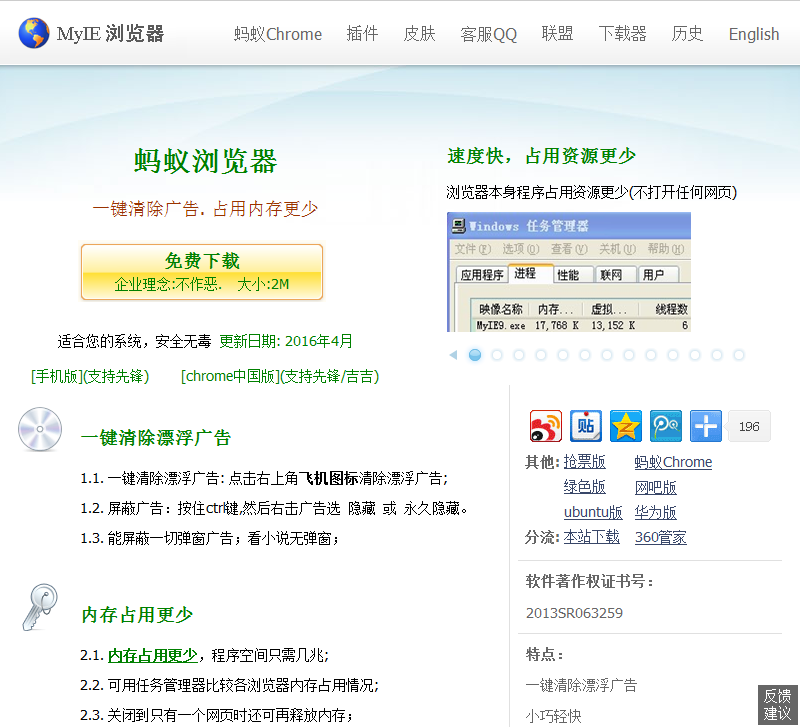Click heading 内存占用更少
Image resolution: width=800 pixels, height=727 pixels.
[137, 615]
